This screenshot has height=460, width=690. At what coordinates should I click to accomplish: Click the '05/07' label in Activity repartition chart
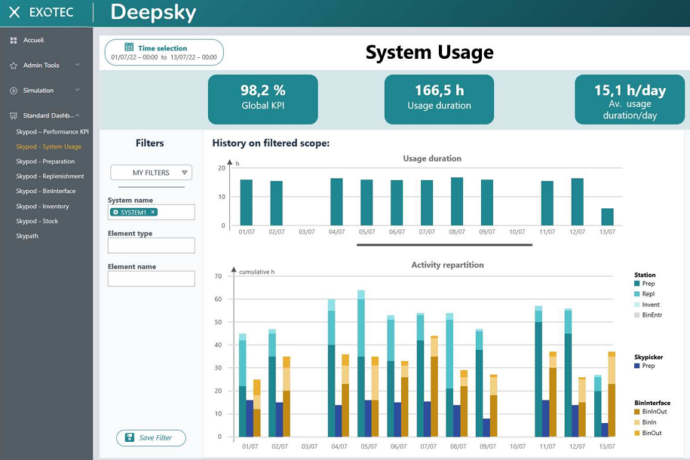pyautogui.click(x=369, y=446)
